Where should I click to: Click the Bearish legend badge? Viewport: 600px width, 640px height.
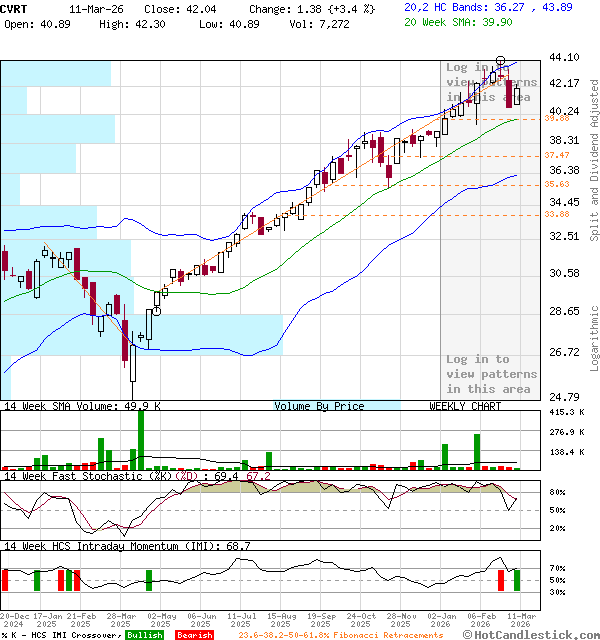[193, 635]
